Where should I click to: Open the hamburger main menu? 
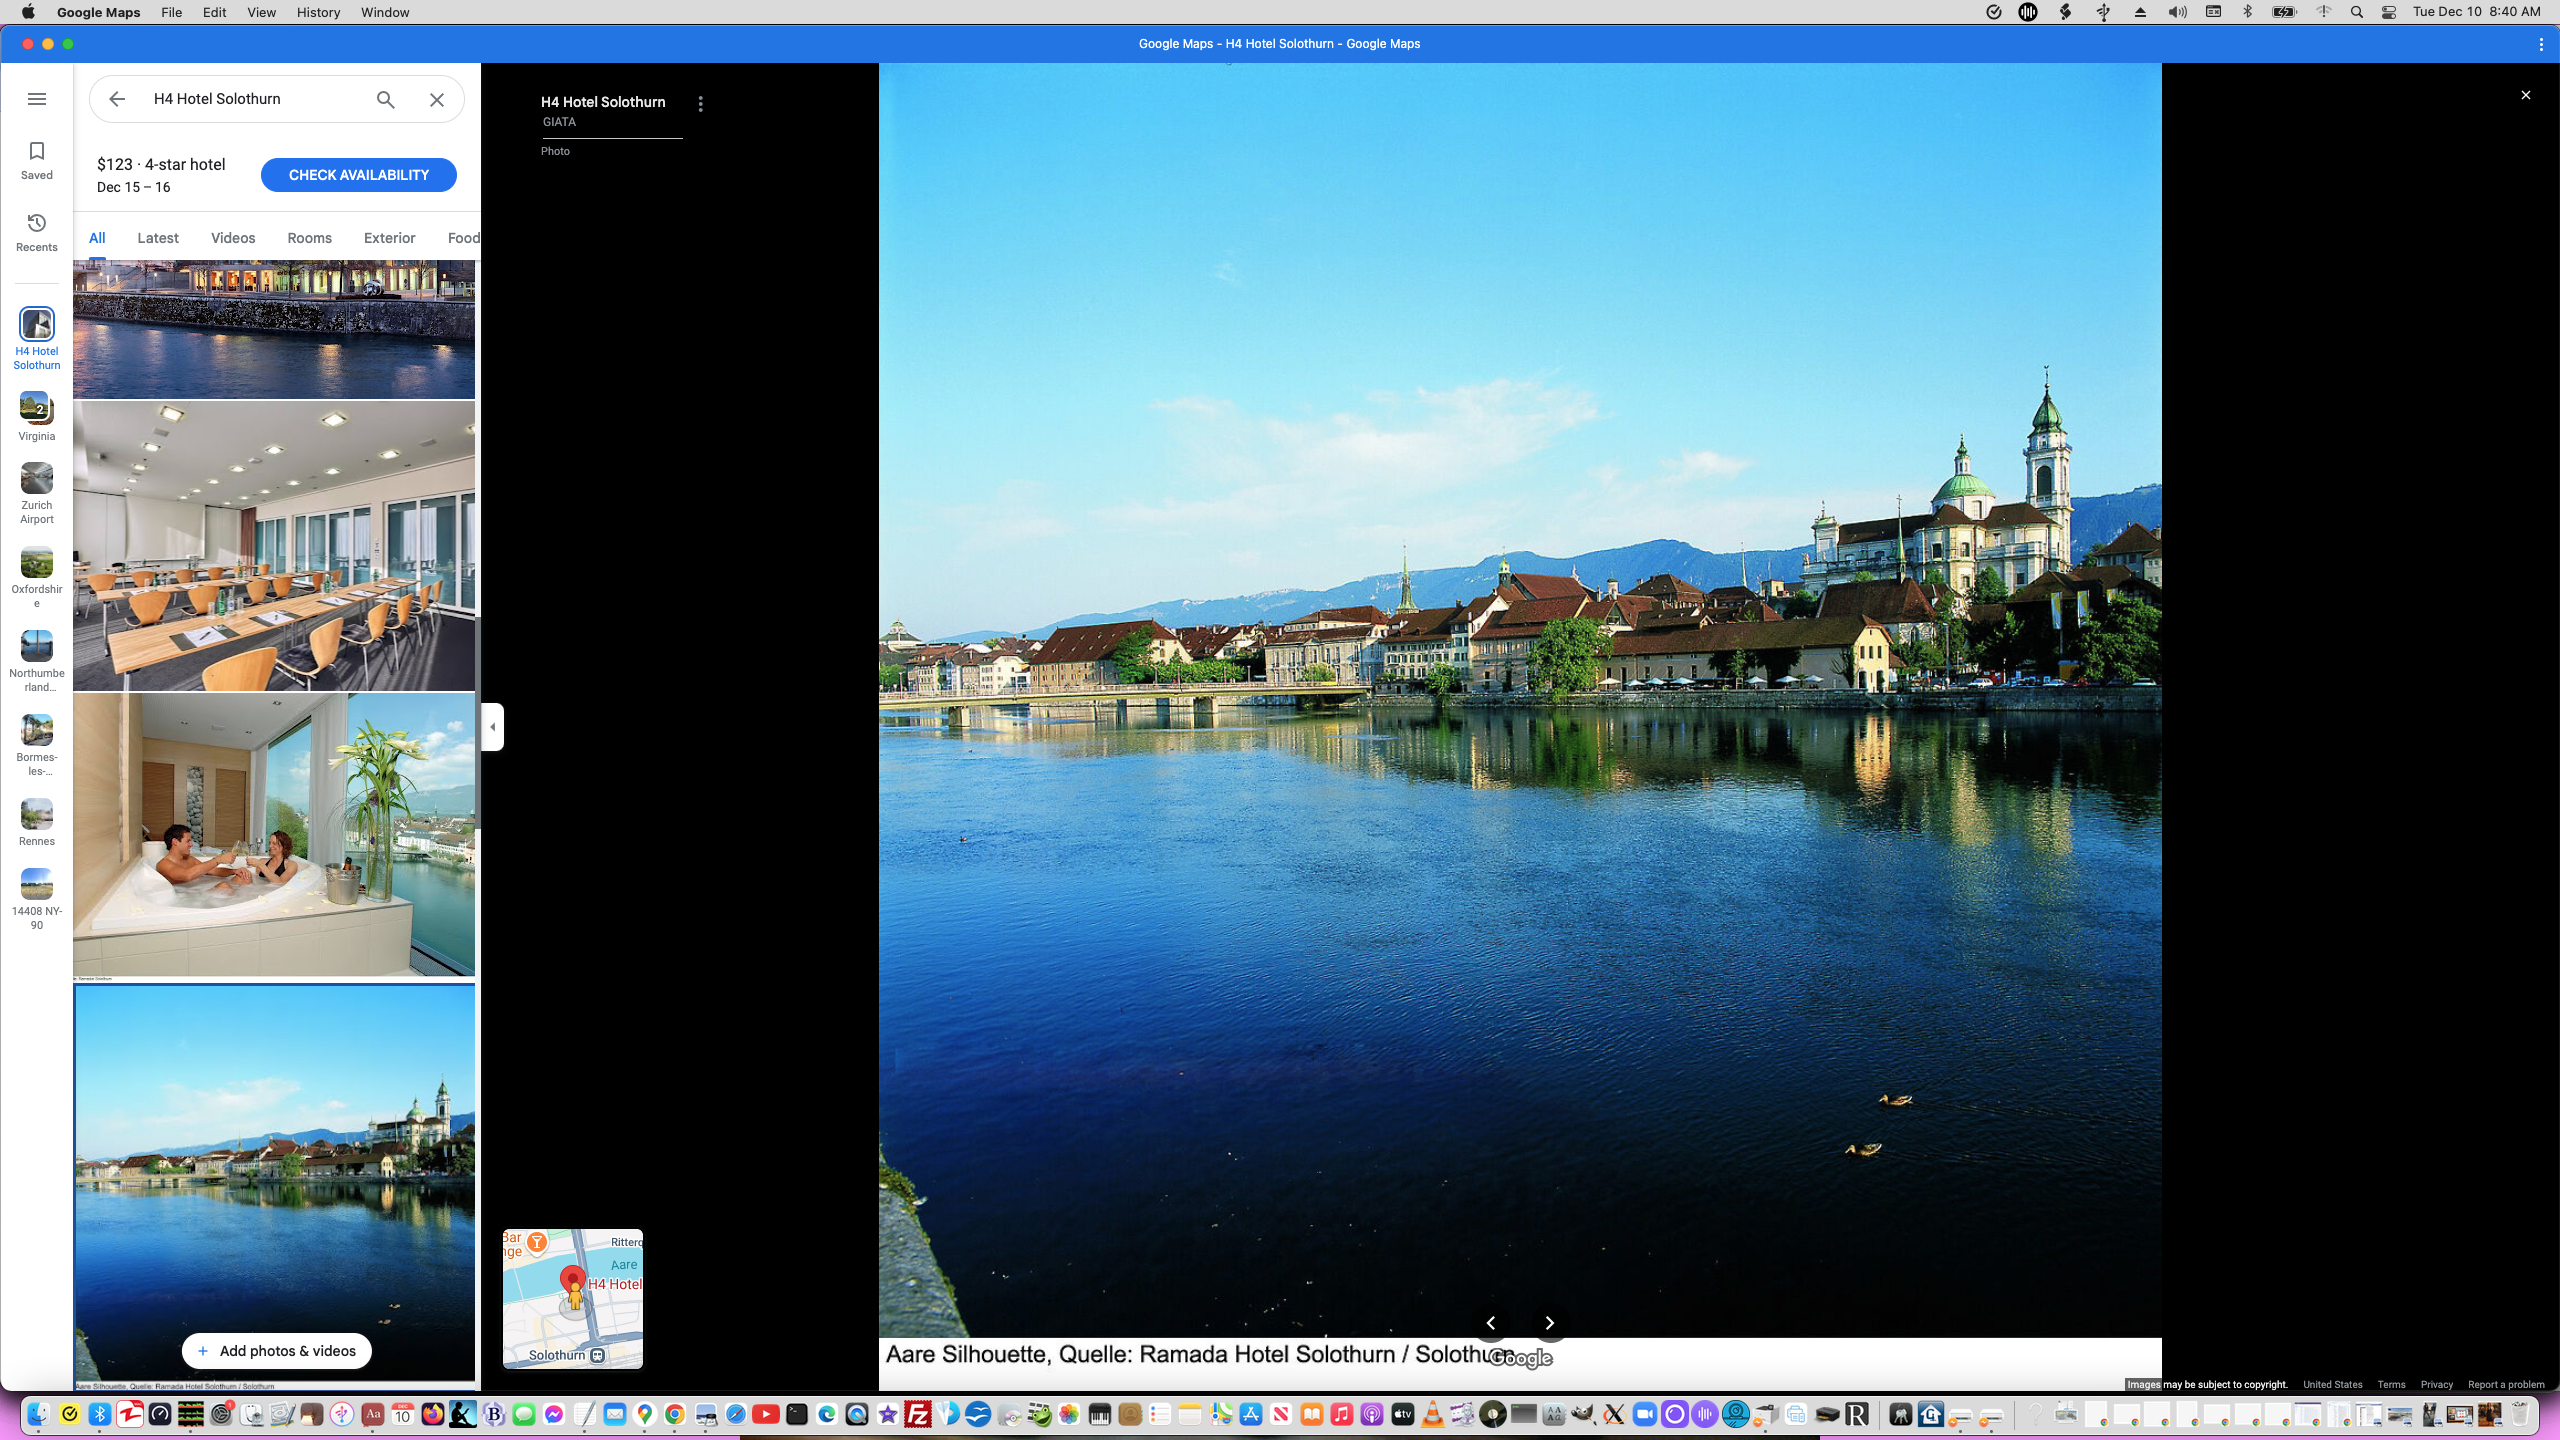pos(37,99)
